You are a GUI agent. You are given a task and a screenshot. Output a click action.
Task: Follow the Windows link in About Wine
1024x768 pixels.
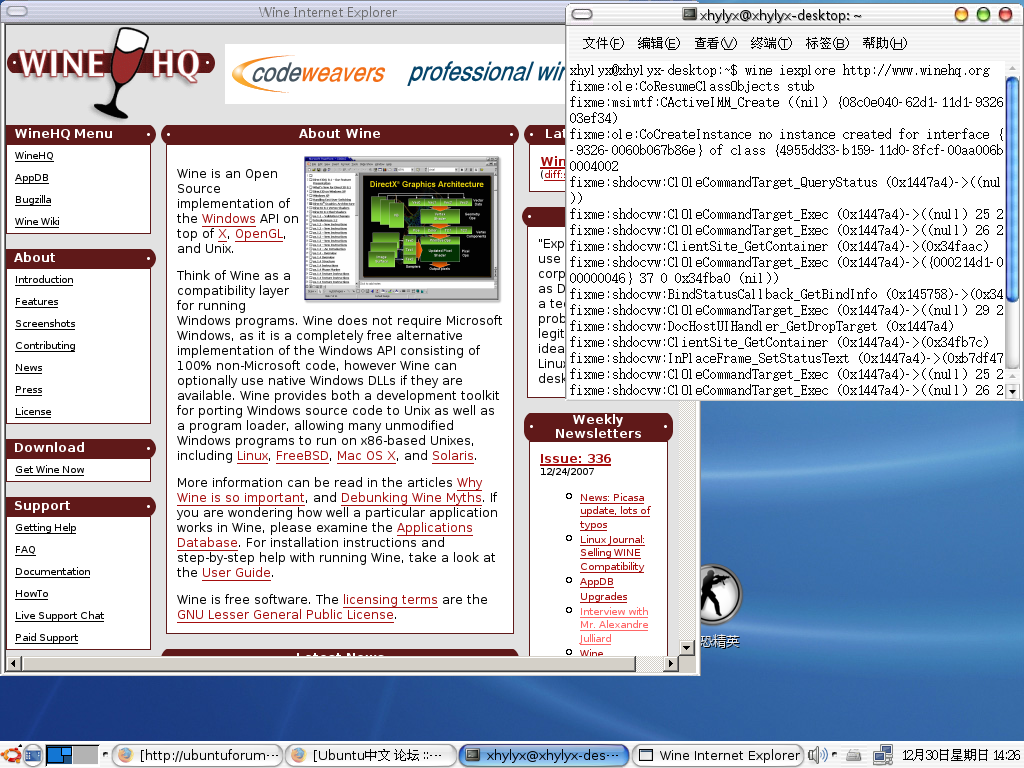pos(229,219)
